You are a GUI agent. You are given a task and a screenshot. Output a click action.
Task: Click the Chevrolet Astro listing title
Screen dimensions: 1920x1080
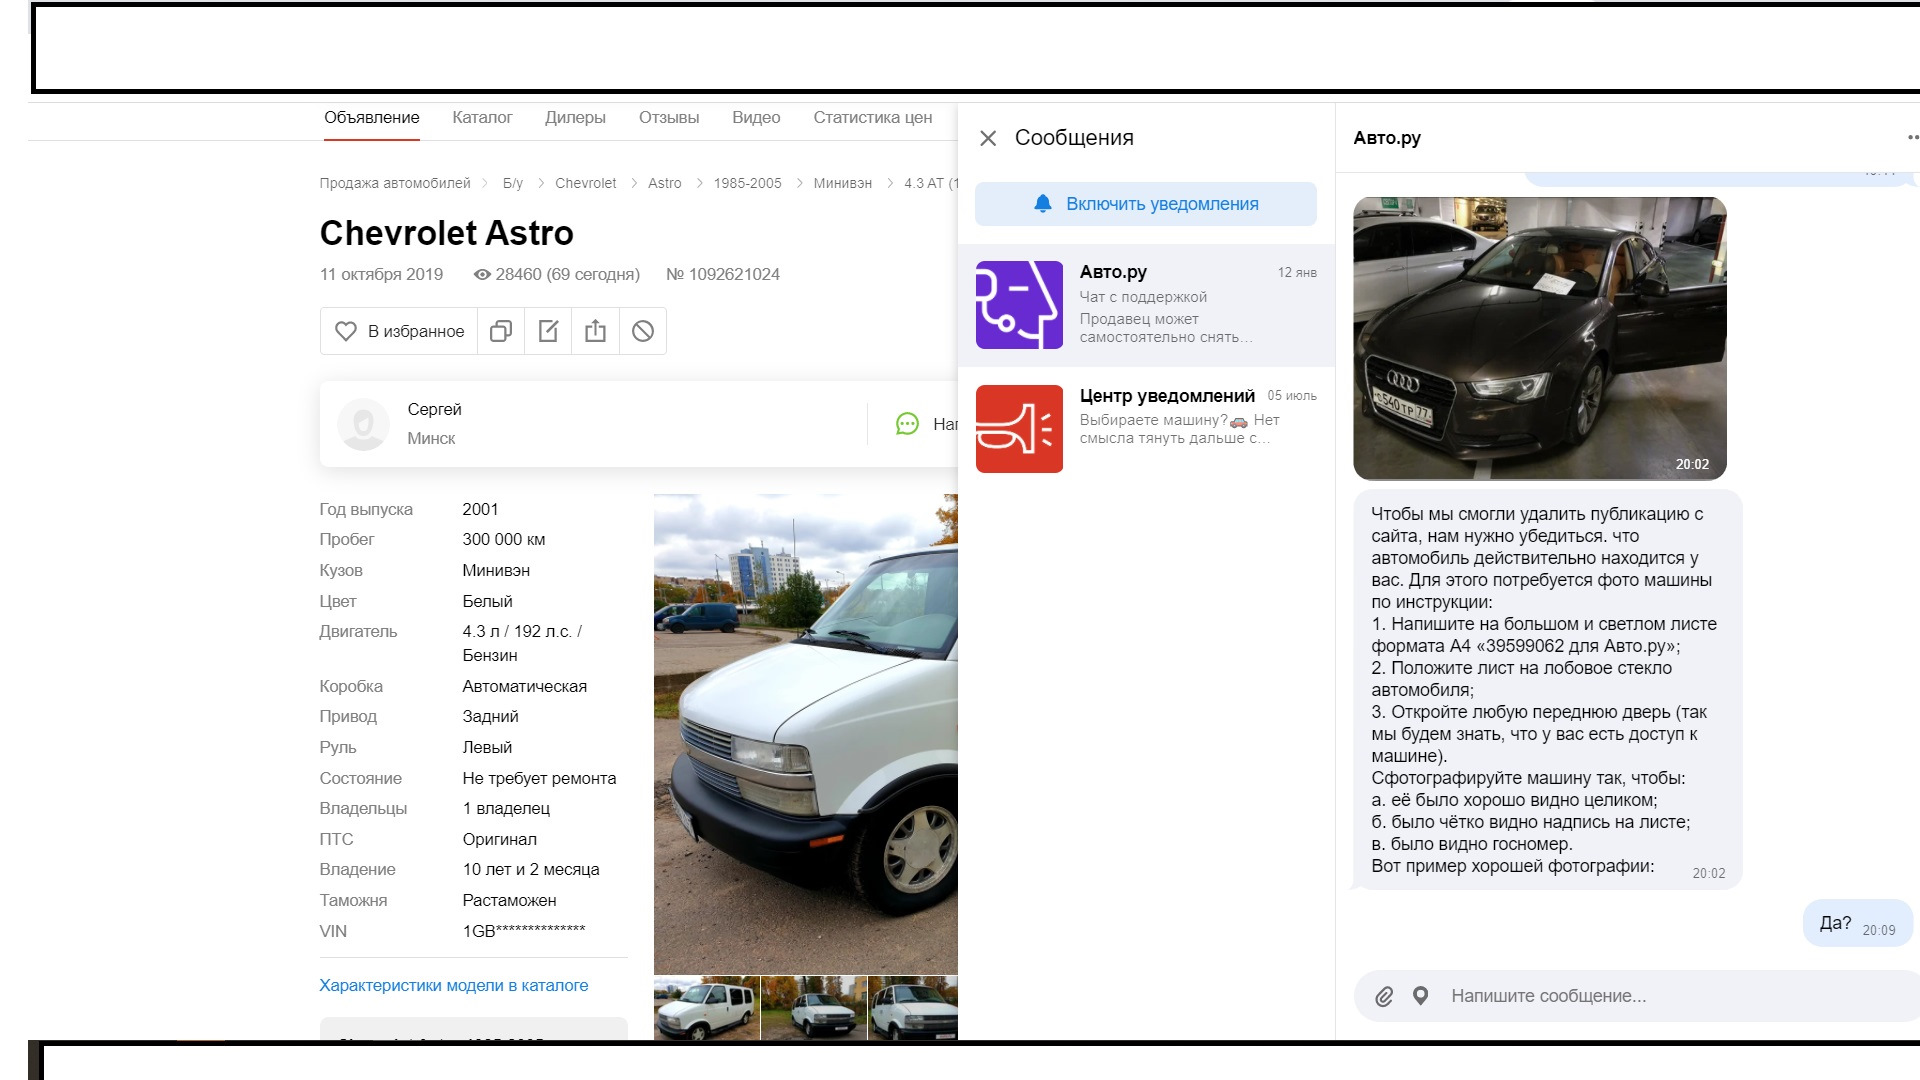click(447, 233)
